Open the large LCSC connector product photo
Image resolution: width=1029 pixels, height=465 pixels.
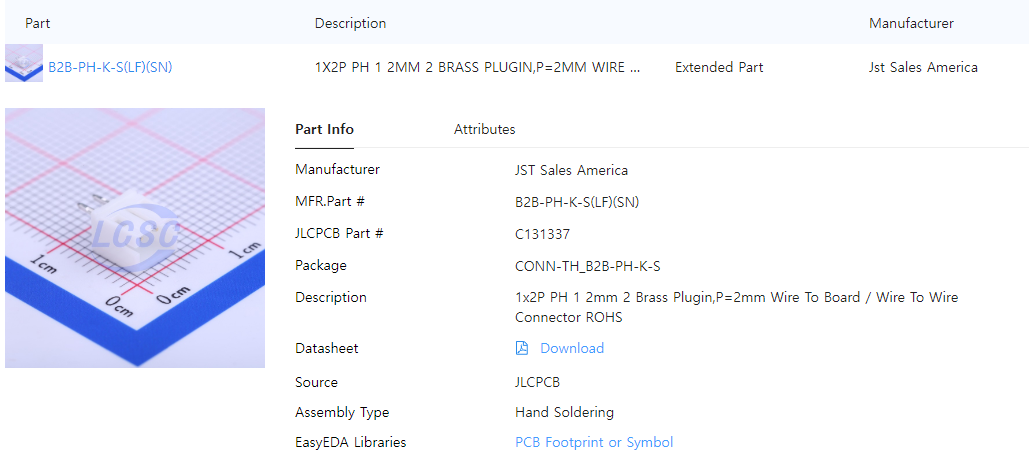point(135,238)
